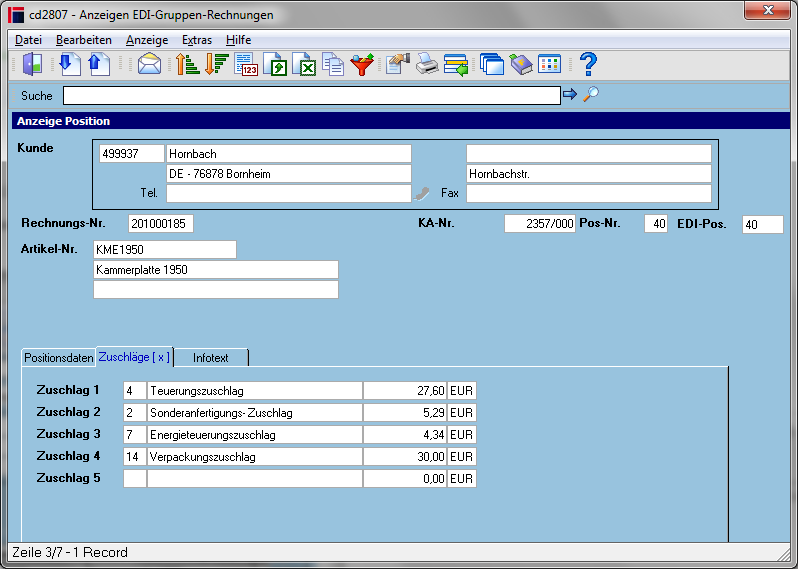Screen dimensions: 798x569
Task: Switch to the Infotext tab
Action: 211,358
